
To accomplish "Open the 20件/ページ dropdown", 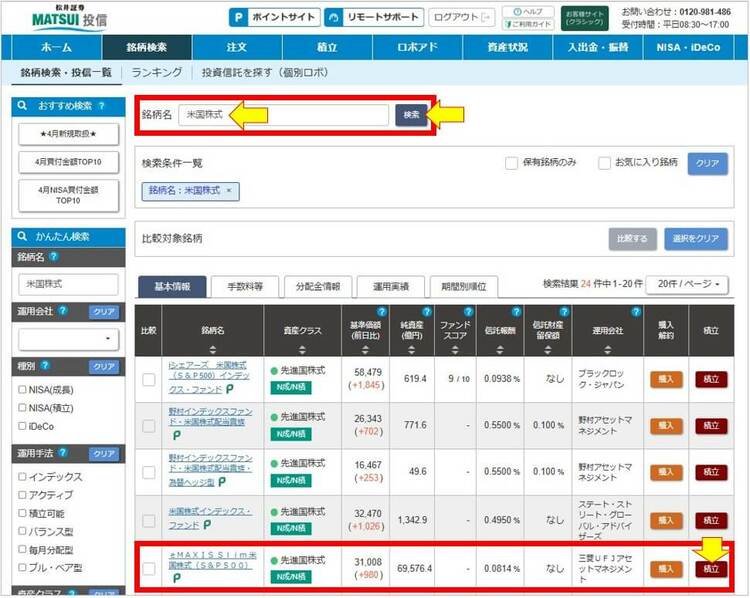I will point(687,284).
